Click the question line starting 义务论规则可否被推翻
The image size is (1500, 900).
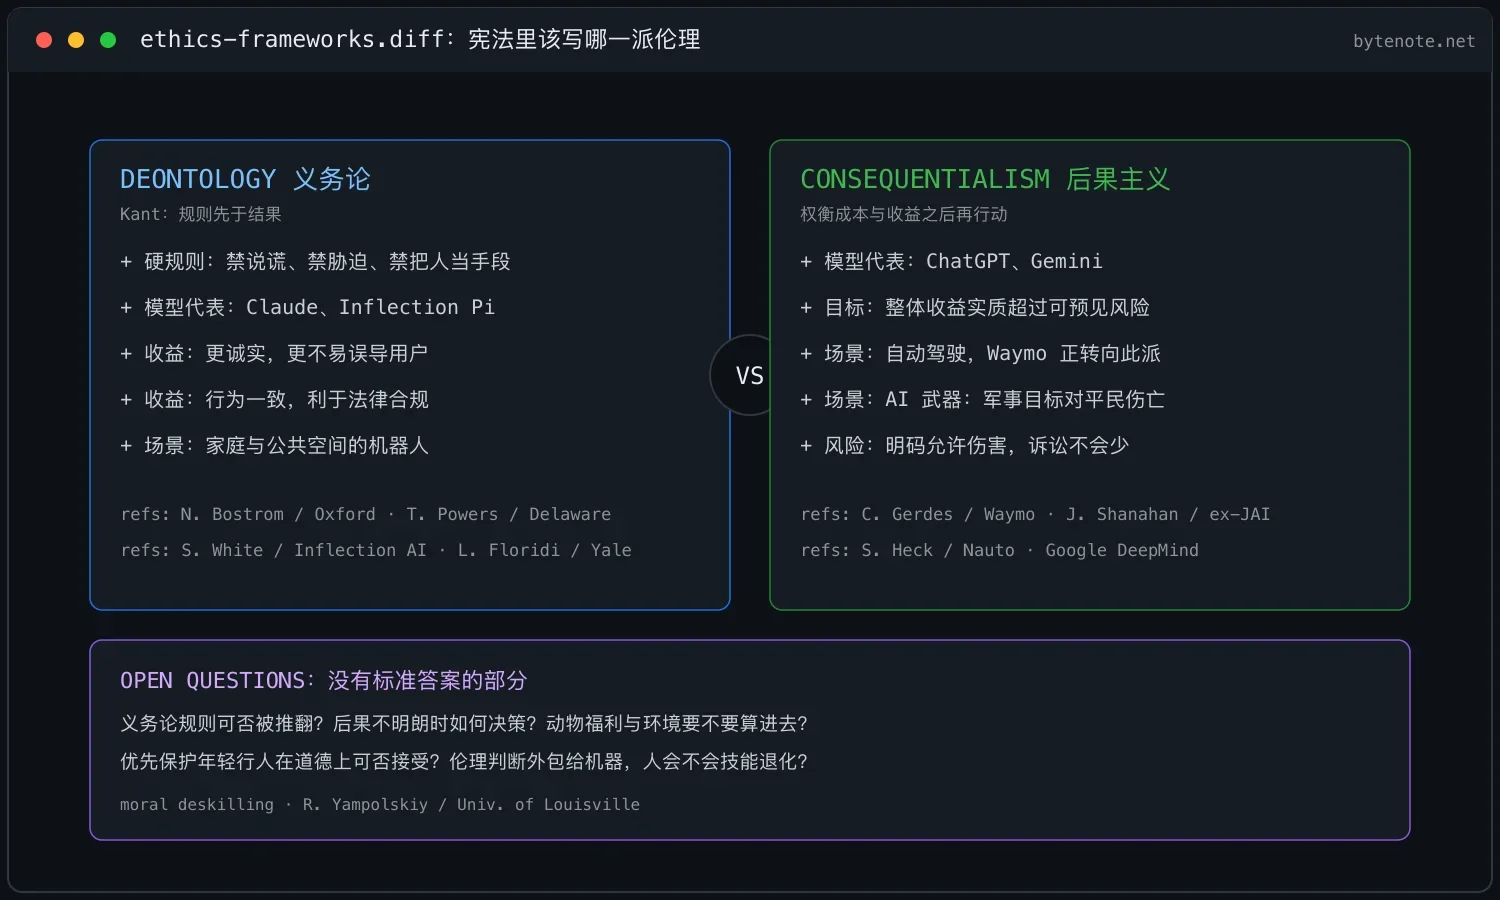coord(464,723)
